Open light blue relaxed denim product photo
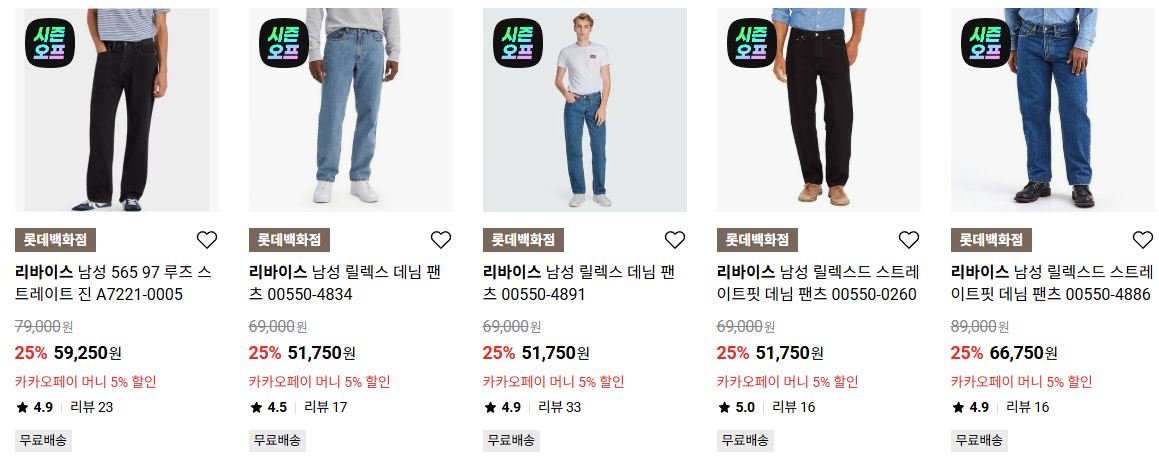 pos(351,110)
